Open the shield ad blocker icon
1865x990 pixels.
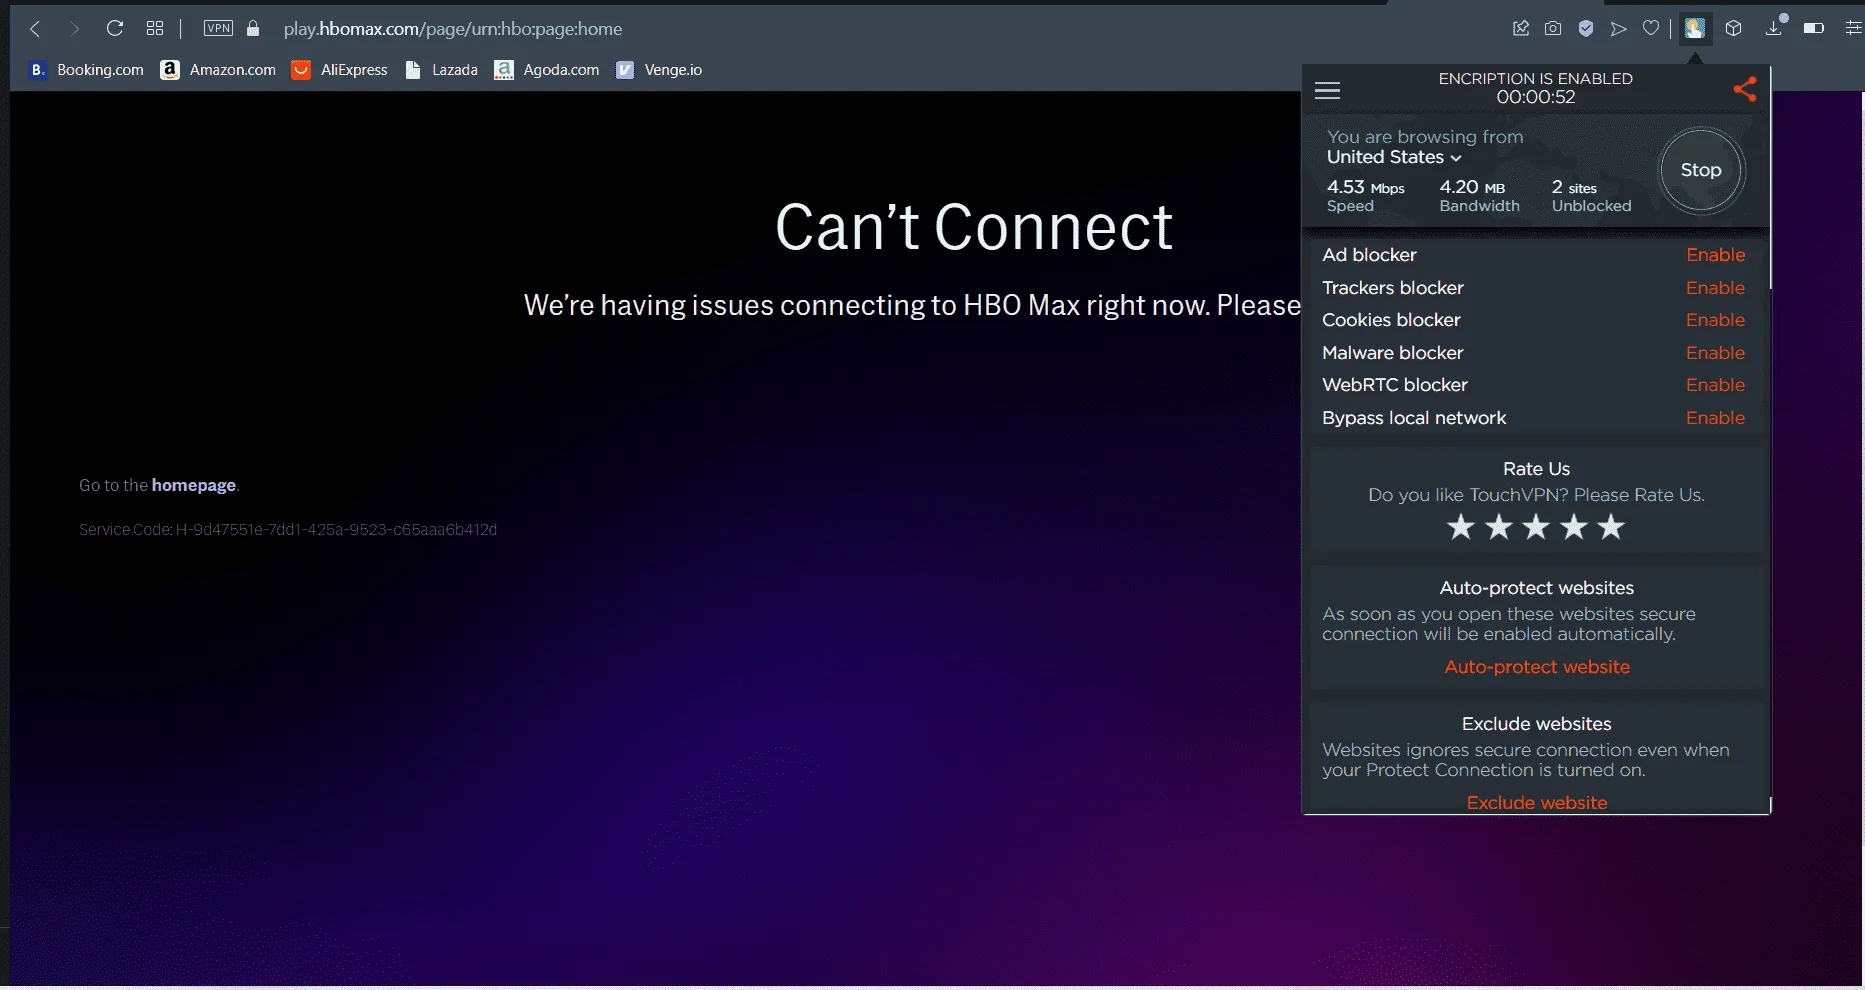click(1586, 28)
